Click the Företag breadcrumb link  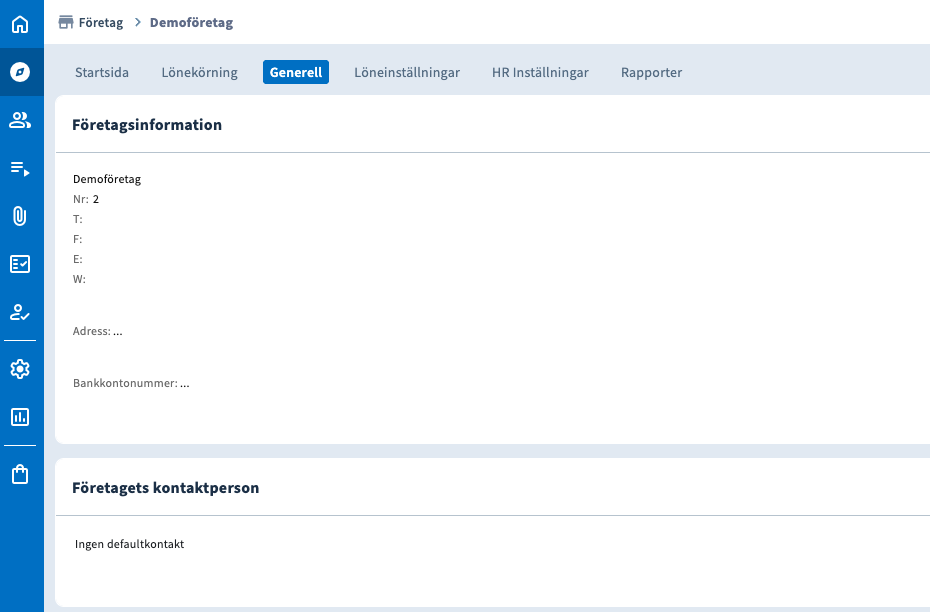pyautogui.click(x=101, y=22)
